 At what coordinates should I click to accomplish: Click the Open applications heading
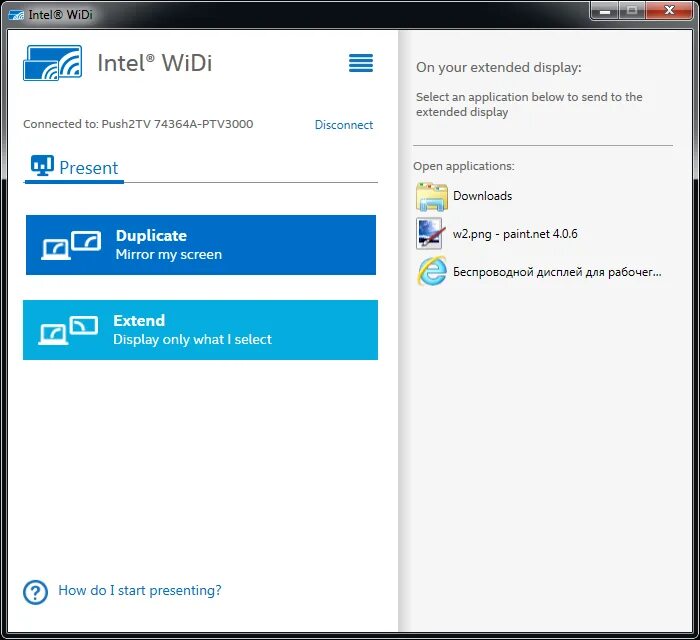tap(463, 166)
